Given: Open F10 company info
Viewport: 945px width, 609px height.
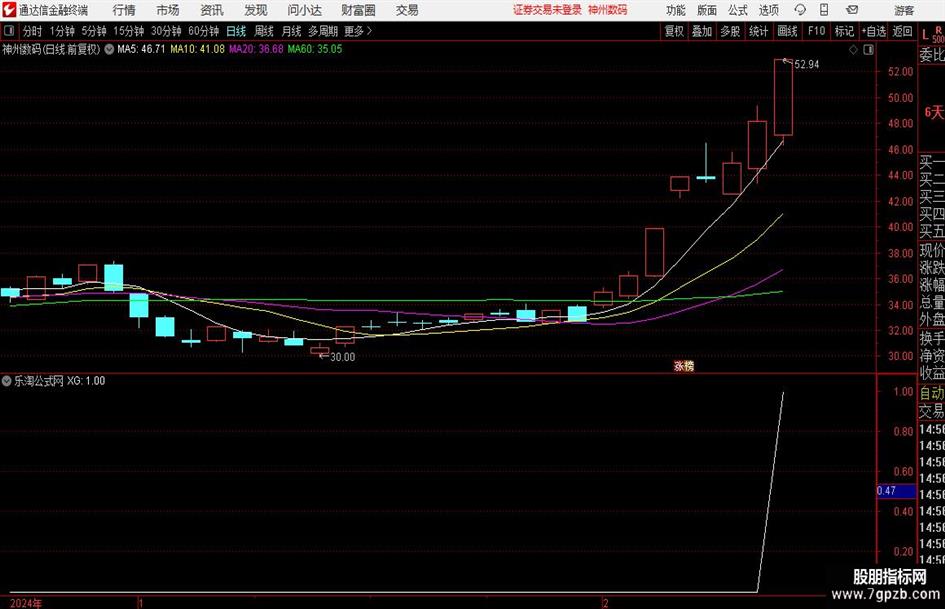Looking at the screenshot, I should click(x=817, y=31).
